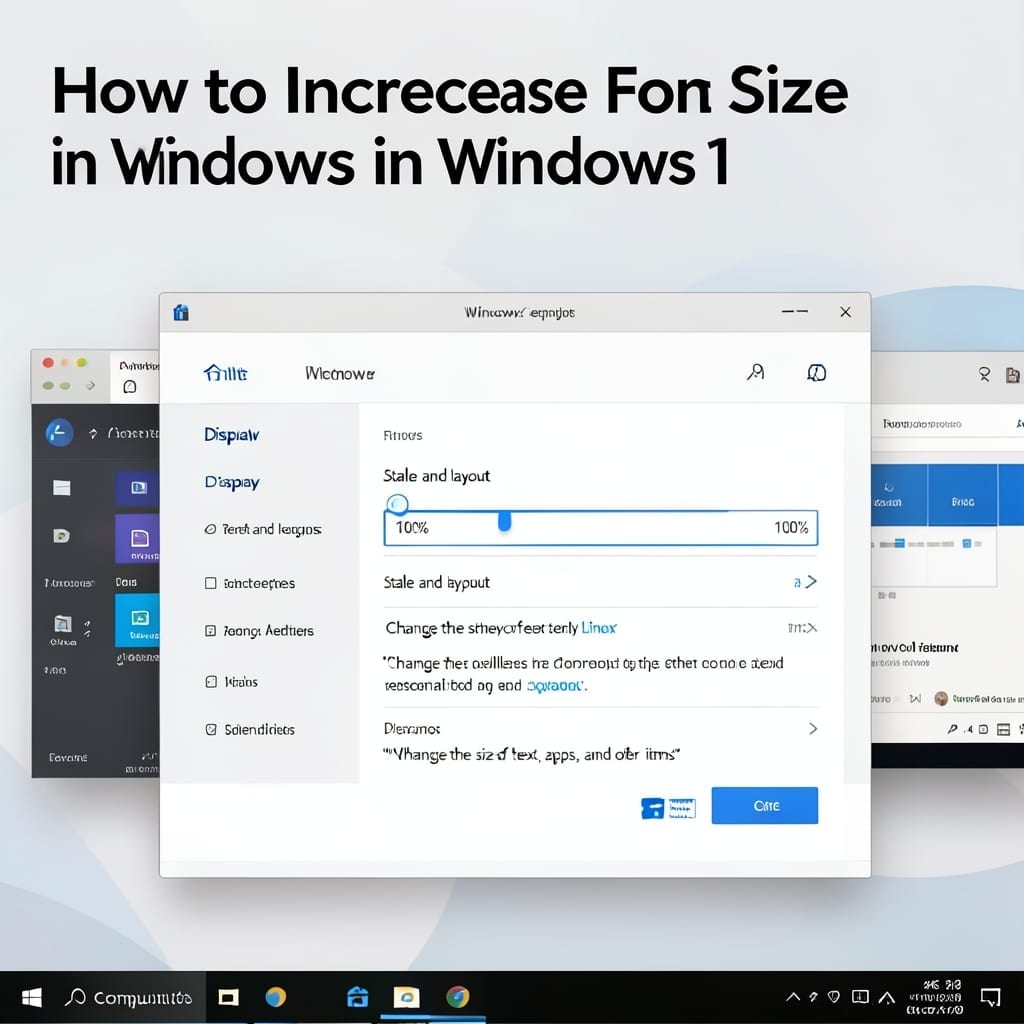Click the top green dot in left window

[82, 362]
